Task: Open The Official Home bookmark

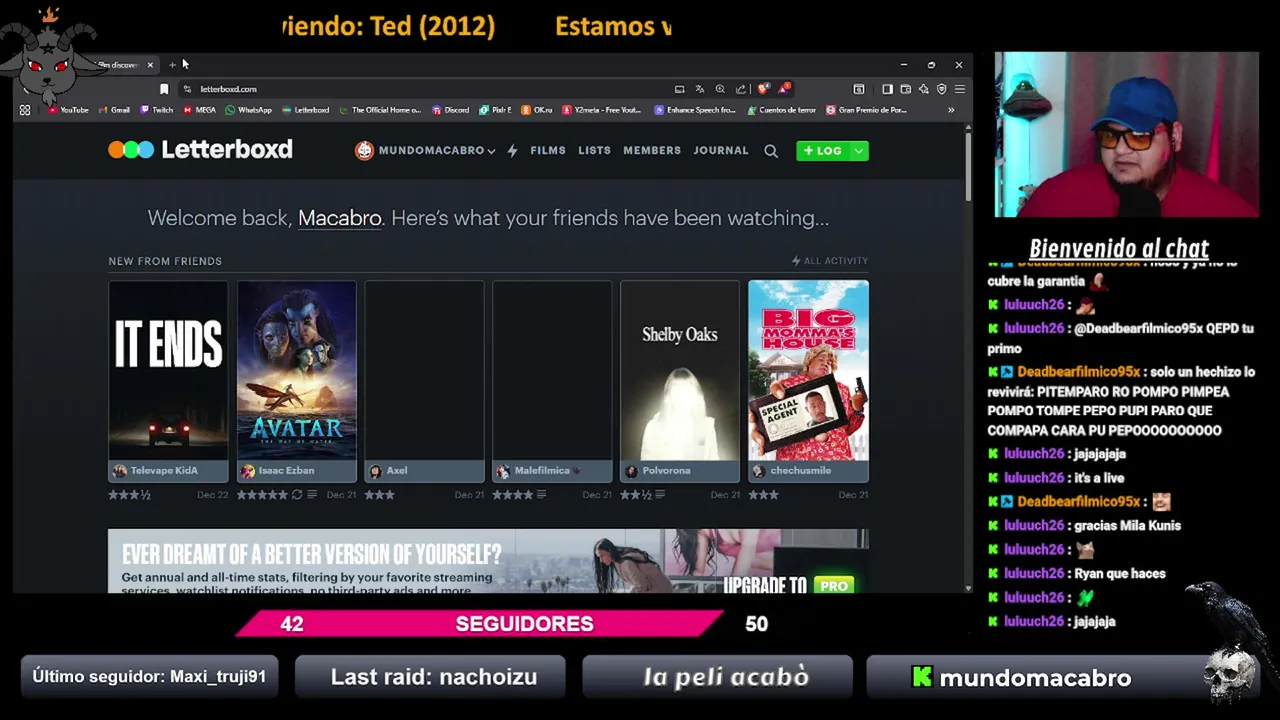Action: [381, 110]
